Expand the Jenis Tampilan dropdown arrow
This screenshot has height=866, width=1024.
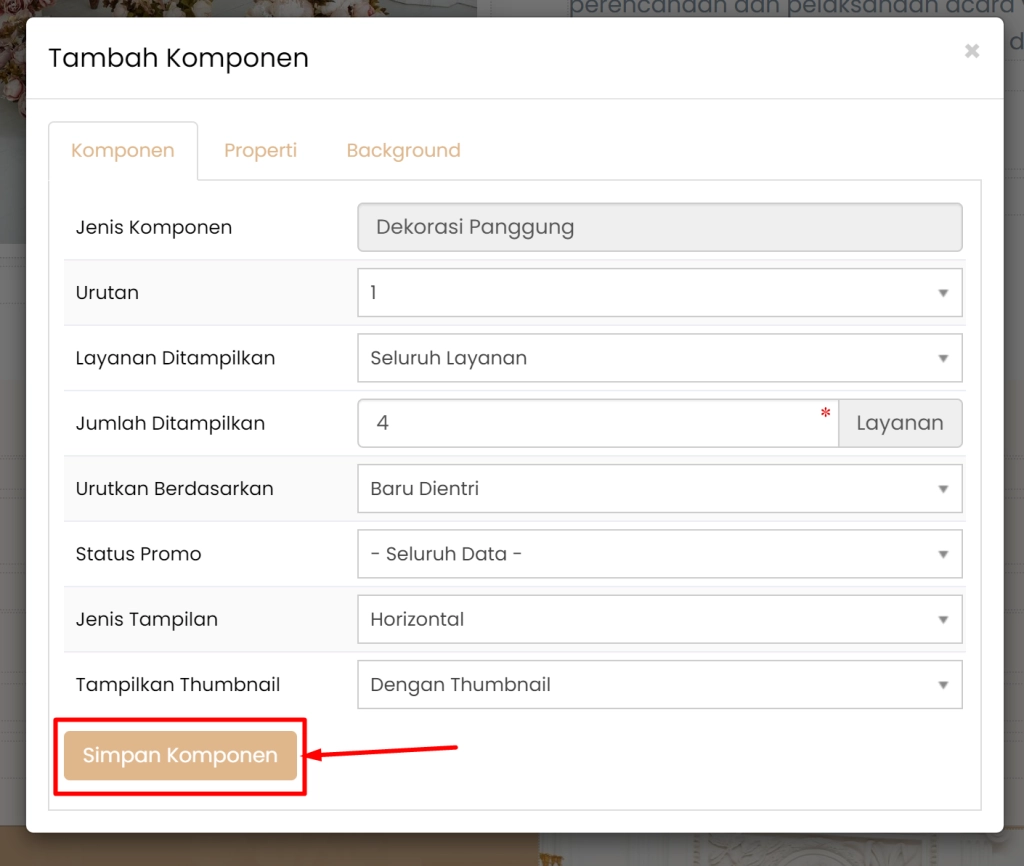point(943,619)
